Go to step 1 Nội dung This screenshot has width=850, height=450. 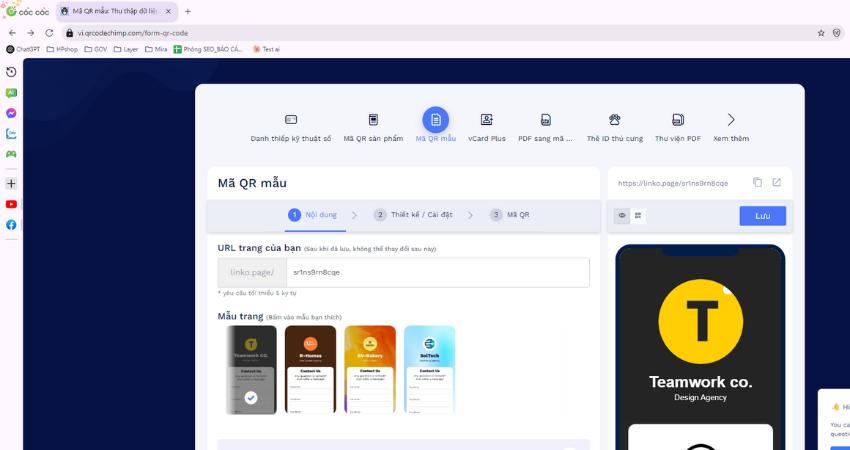click(312, 215)
